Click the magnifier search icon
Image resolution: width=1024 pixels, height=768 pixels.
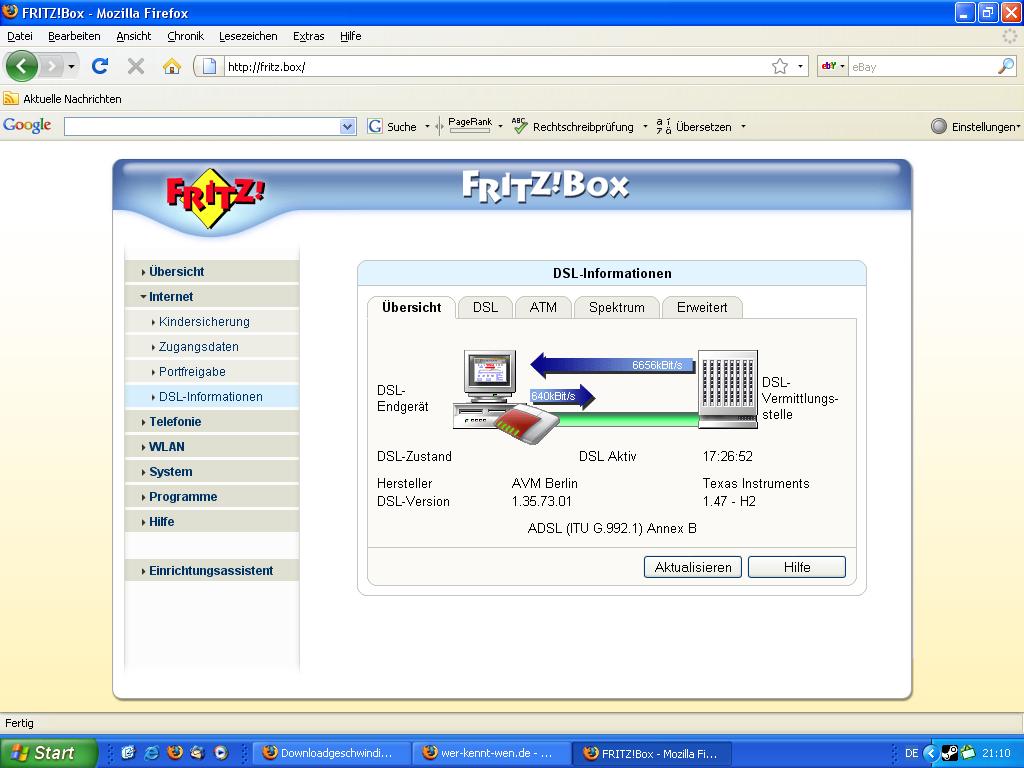click(1006, 66)
